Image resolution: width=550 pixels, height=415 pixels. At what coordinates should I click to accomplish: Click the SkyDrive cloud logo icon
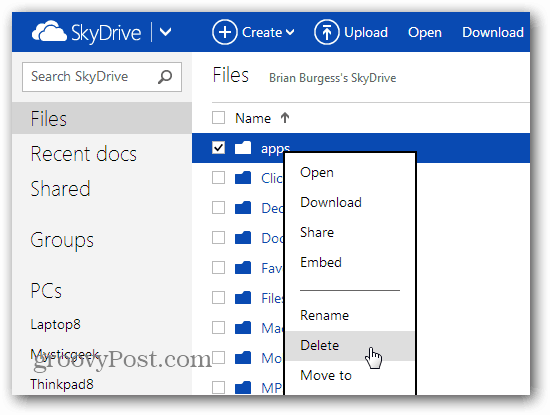[x=49, y=32]
